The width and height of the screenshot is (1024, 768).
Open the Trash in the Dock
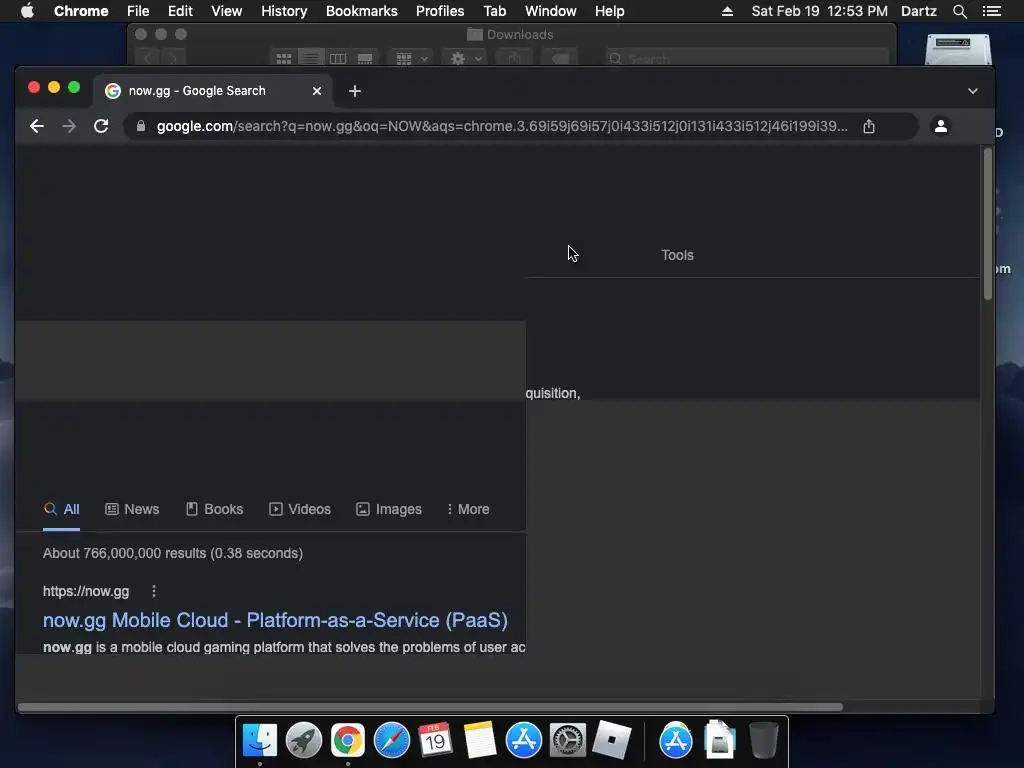click(763, 741)
